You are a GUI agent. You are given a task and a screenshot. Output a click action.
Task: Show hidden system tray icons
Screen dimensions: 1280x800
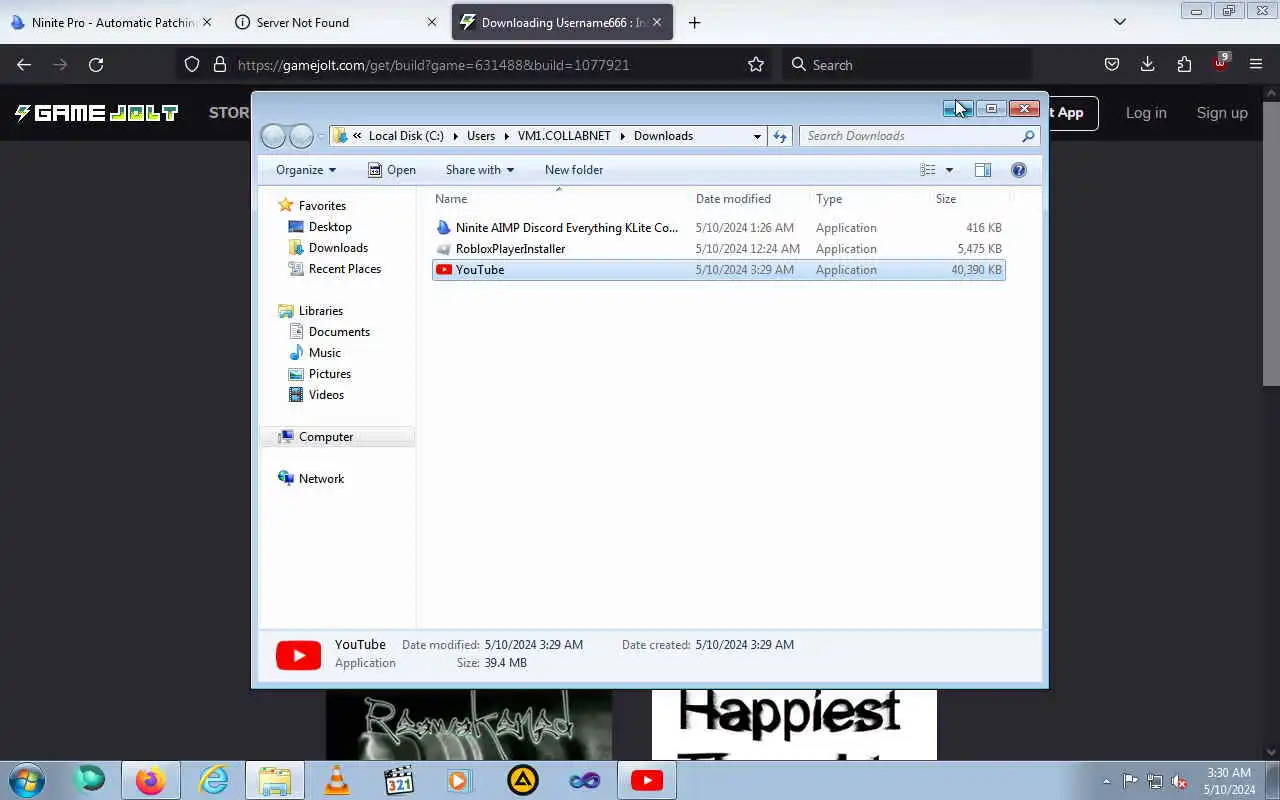click(x=1106, y=781)
